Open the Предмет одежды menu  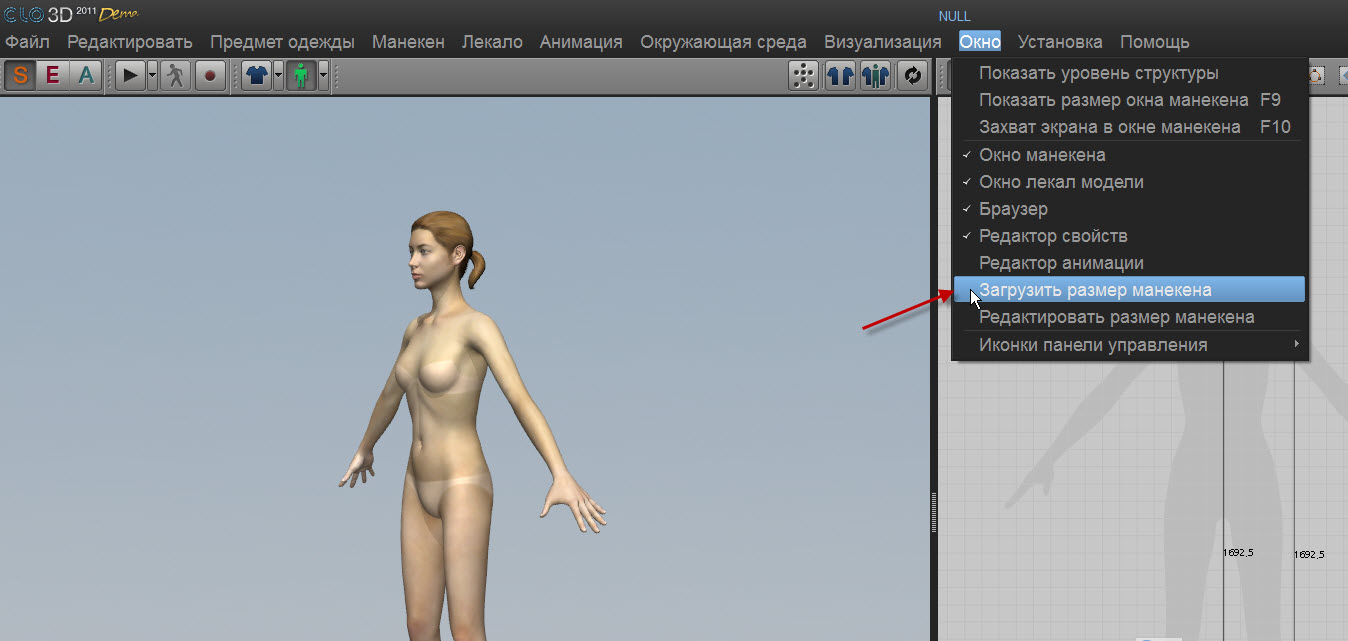pos(282,42)
